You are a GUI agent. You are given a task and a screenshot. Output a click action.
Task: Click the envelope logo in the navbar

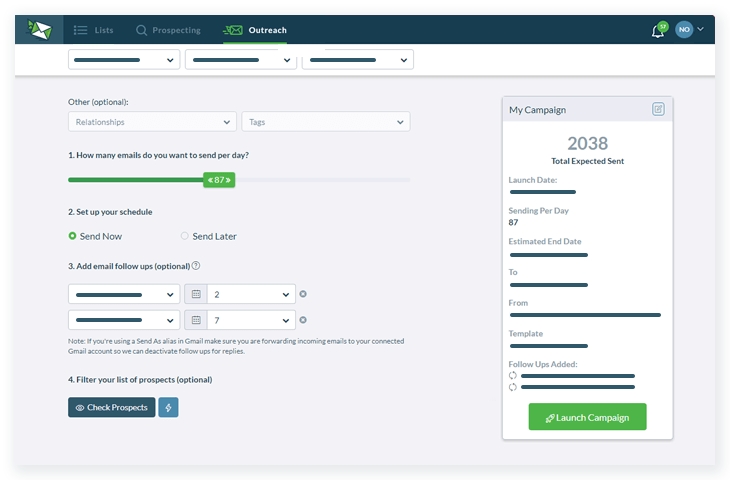point(40,30)
